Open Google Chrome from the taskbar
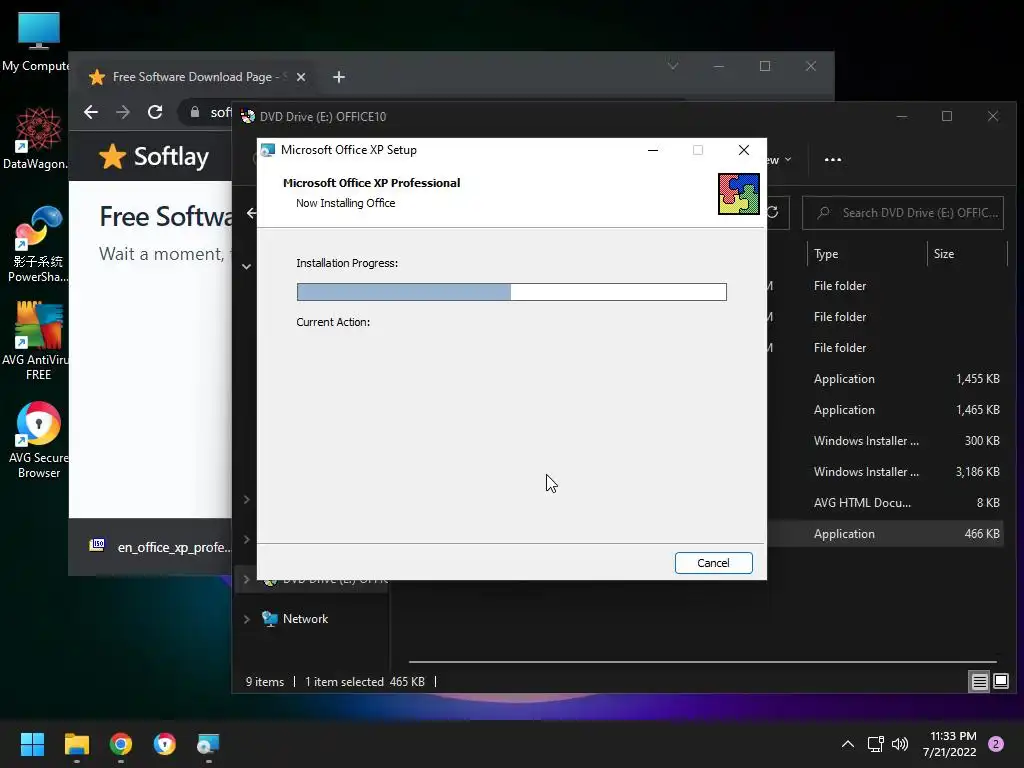1024x768 pixels. [x=121, y=744]
